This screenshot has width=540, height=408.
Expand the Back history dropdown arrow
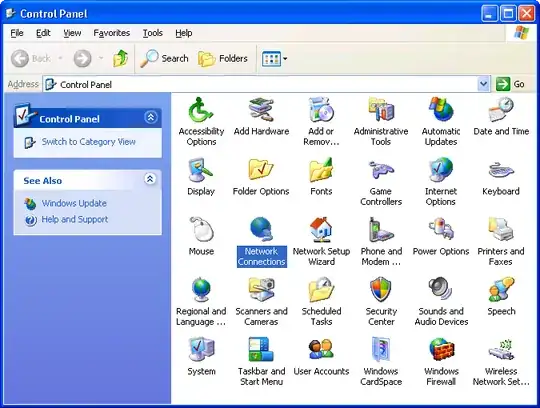tap(60, 58)
